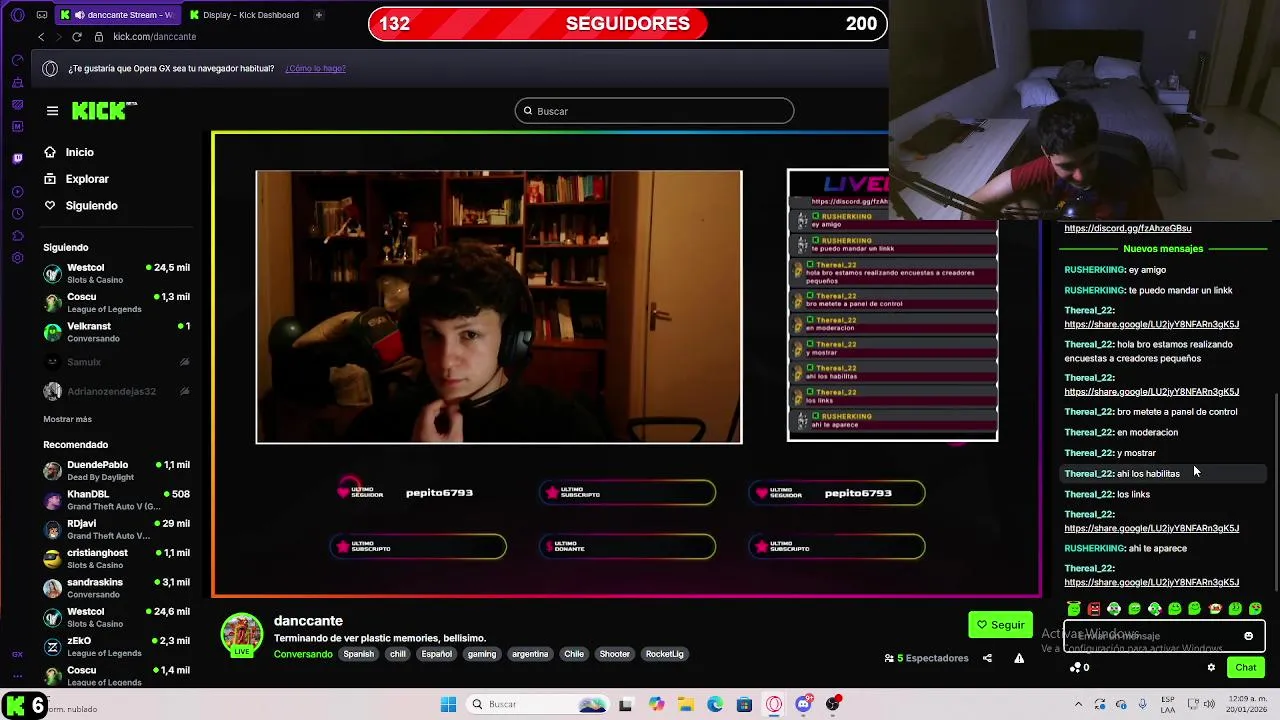Open recommended channel cristianghost
The width and height of the screenshot is (1280, 720).
pyautogui.click(x=116, y=558)
